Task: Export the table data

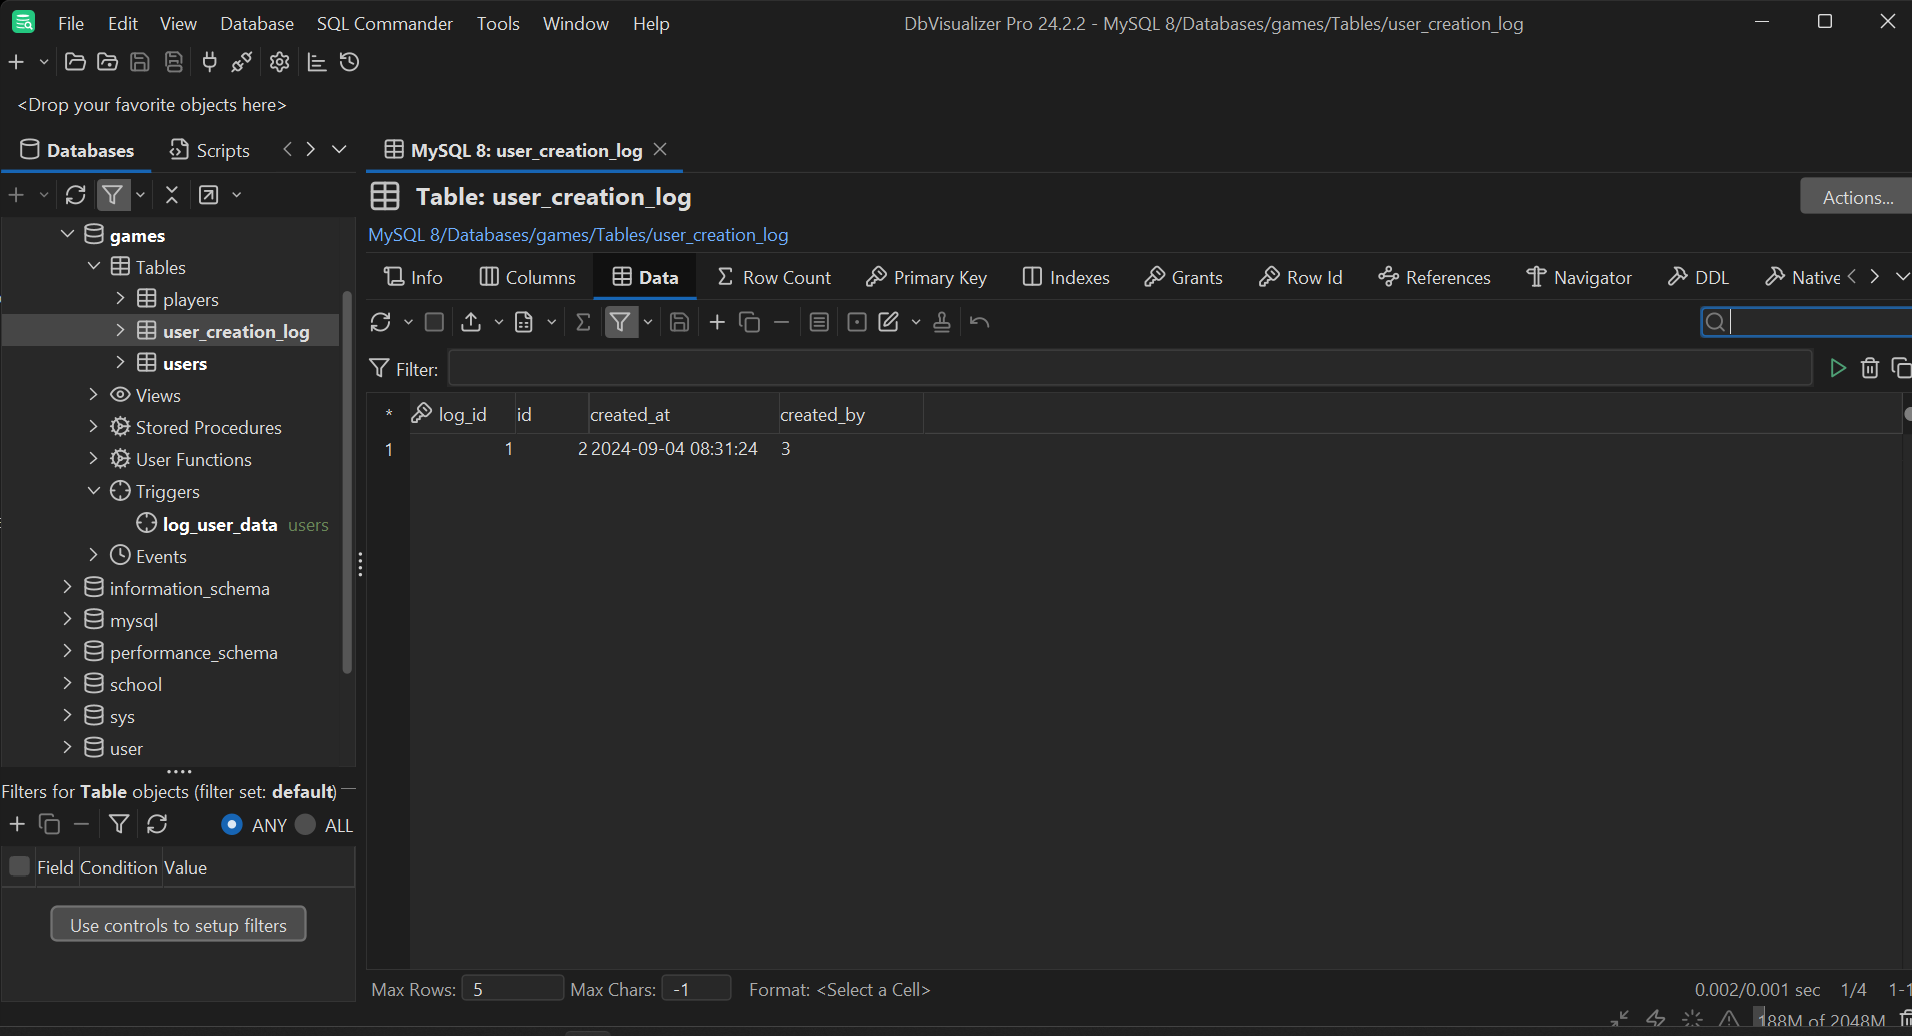Action: coord(470,321)
